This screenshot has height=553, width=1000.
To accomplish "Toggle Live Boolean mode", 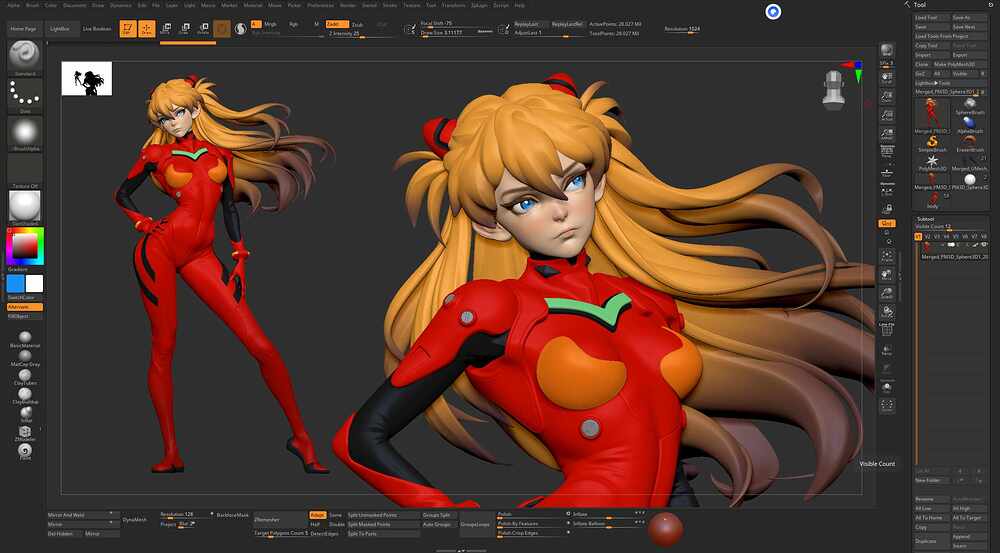I will 97,29.
